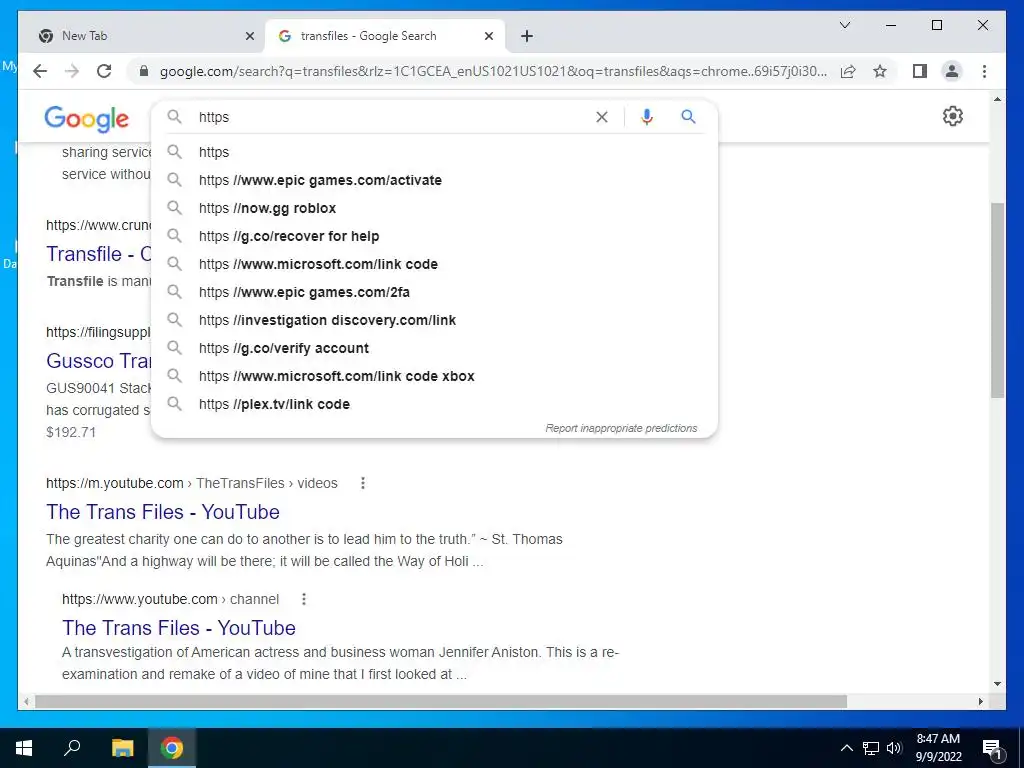Viewport: 1024px width, 768px height.
Task: Go back to the previous page
Action: coord(40,71)
